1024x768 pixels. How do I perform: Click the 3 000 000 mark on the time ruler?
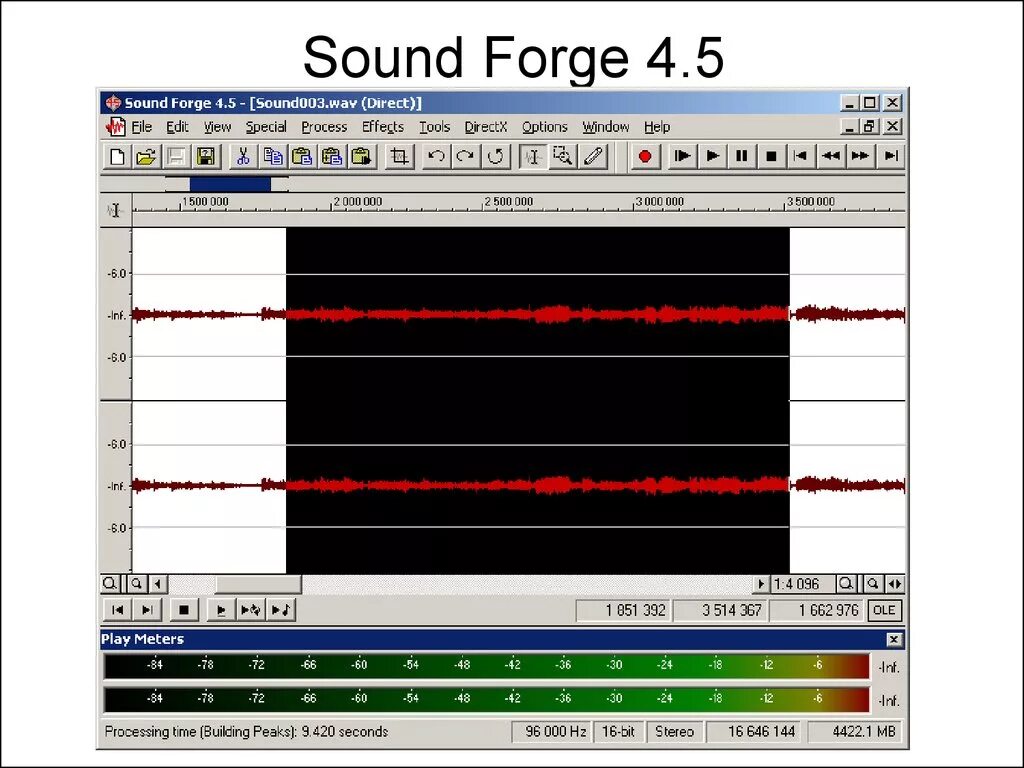point(659,202)
